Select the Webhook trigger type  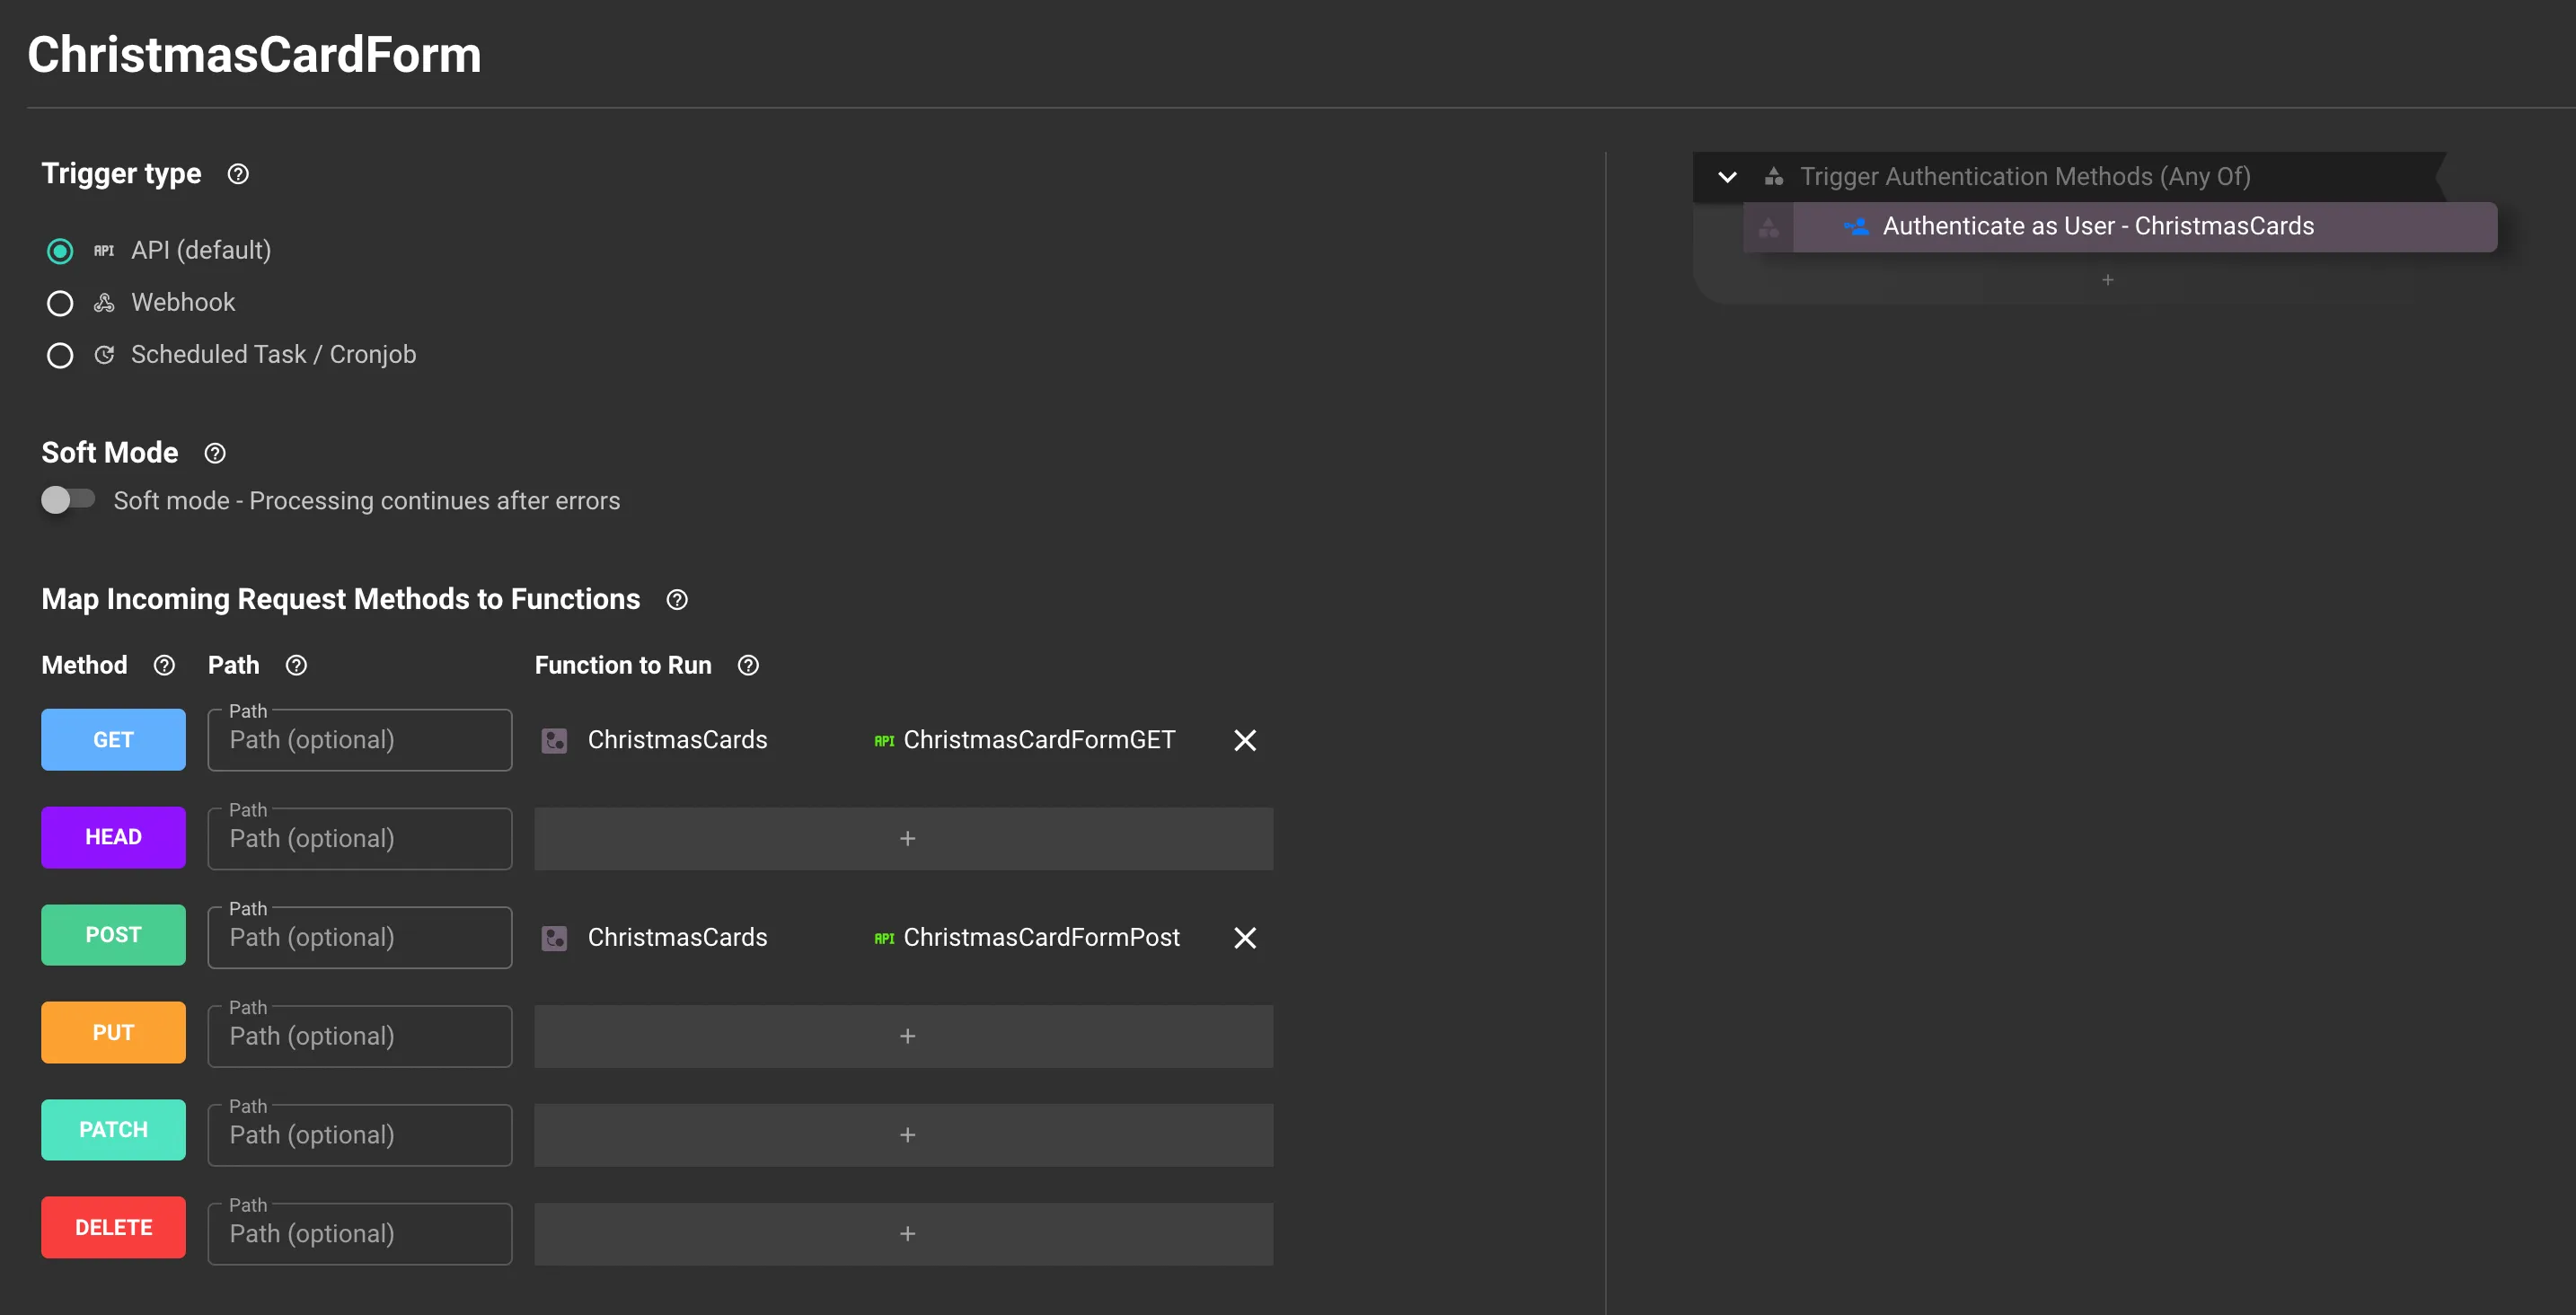pos(60,303)
